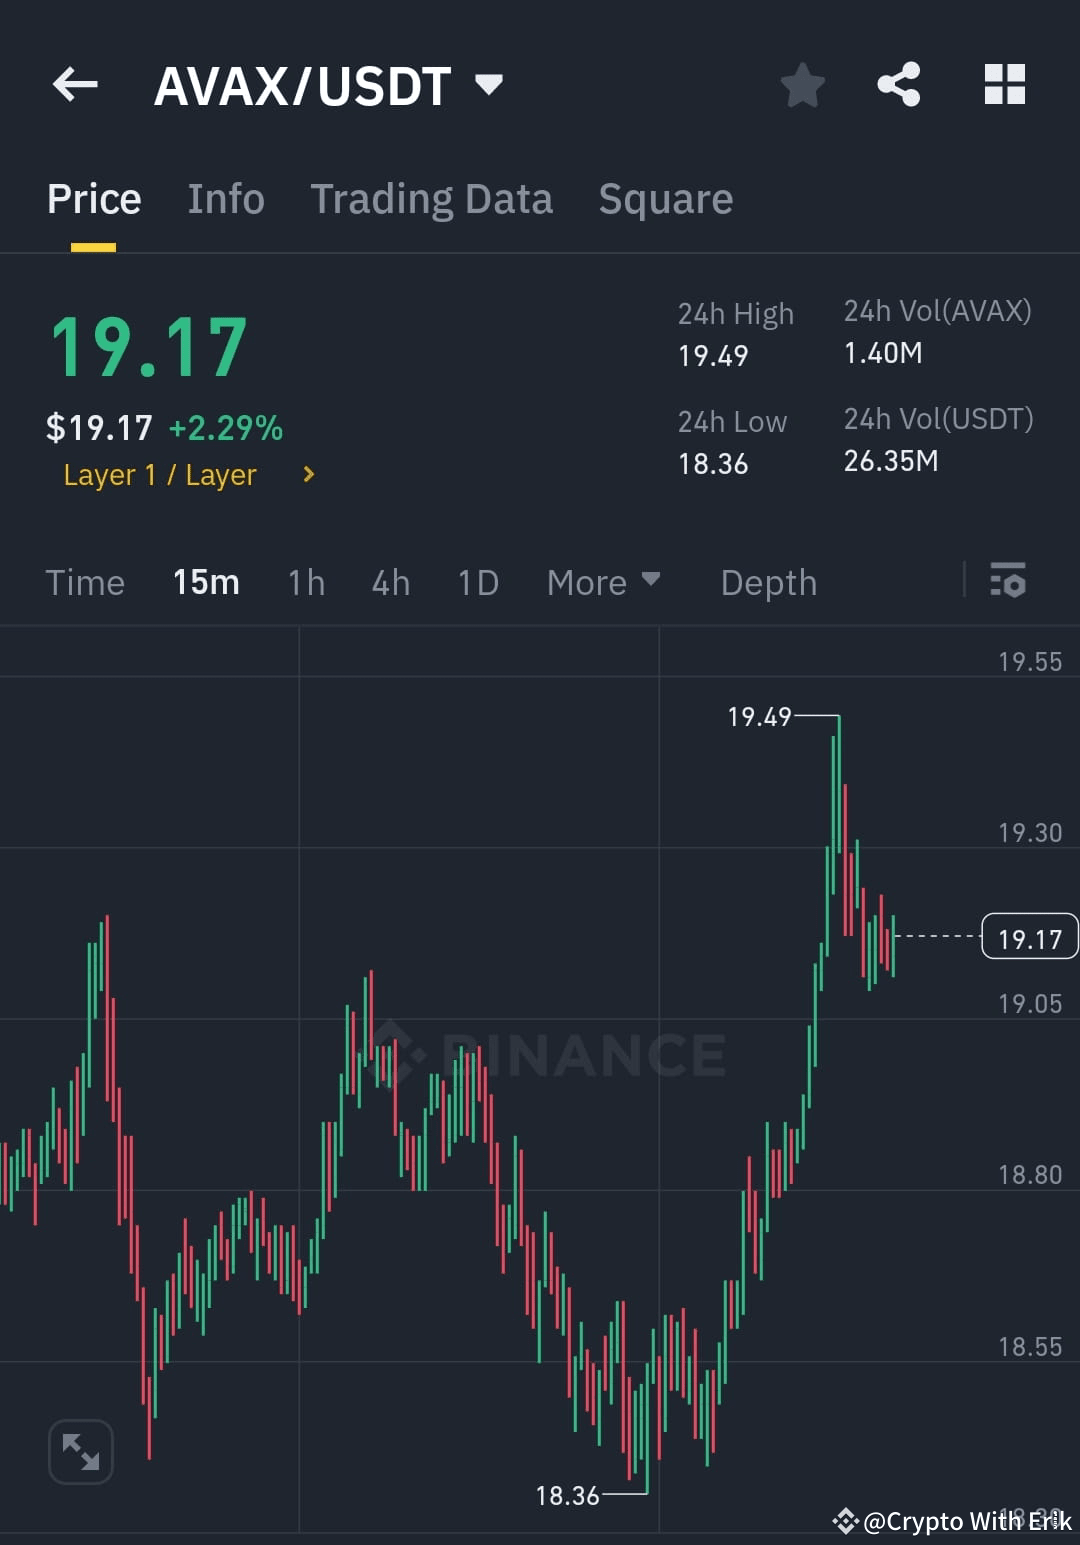The width and height of the screenshot is (1080, 1545).
Task: Switch to the Trading Data tab
Action: pyautogui.click(x=432, y=198)
